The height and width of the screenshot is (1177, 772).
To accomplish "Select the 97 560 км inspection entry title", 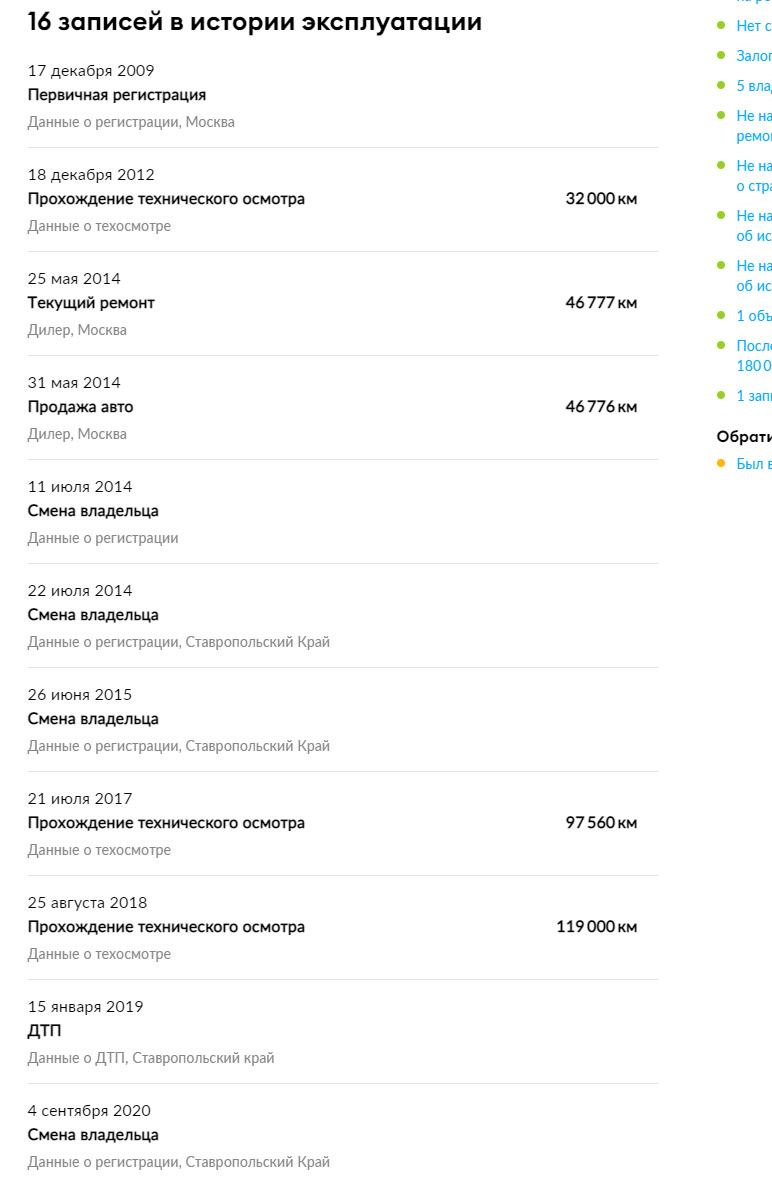I will (166, 823).
